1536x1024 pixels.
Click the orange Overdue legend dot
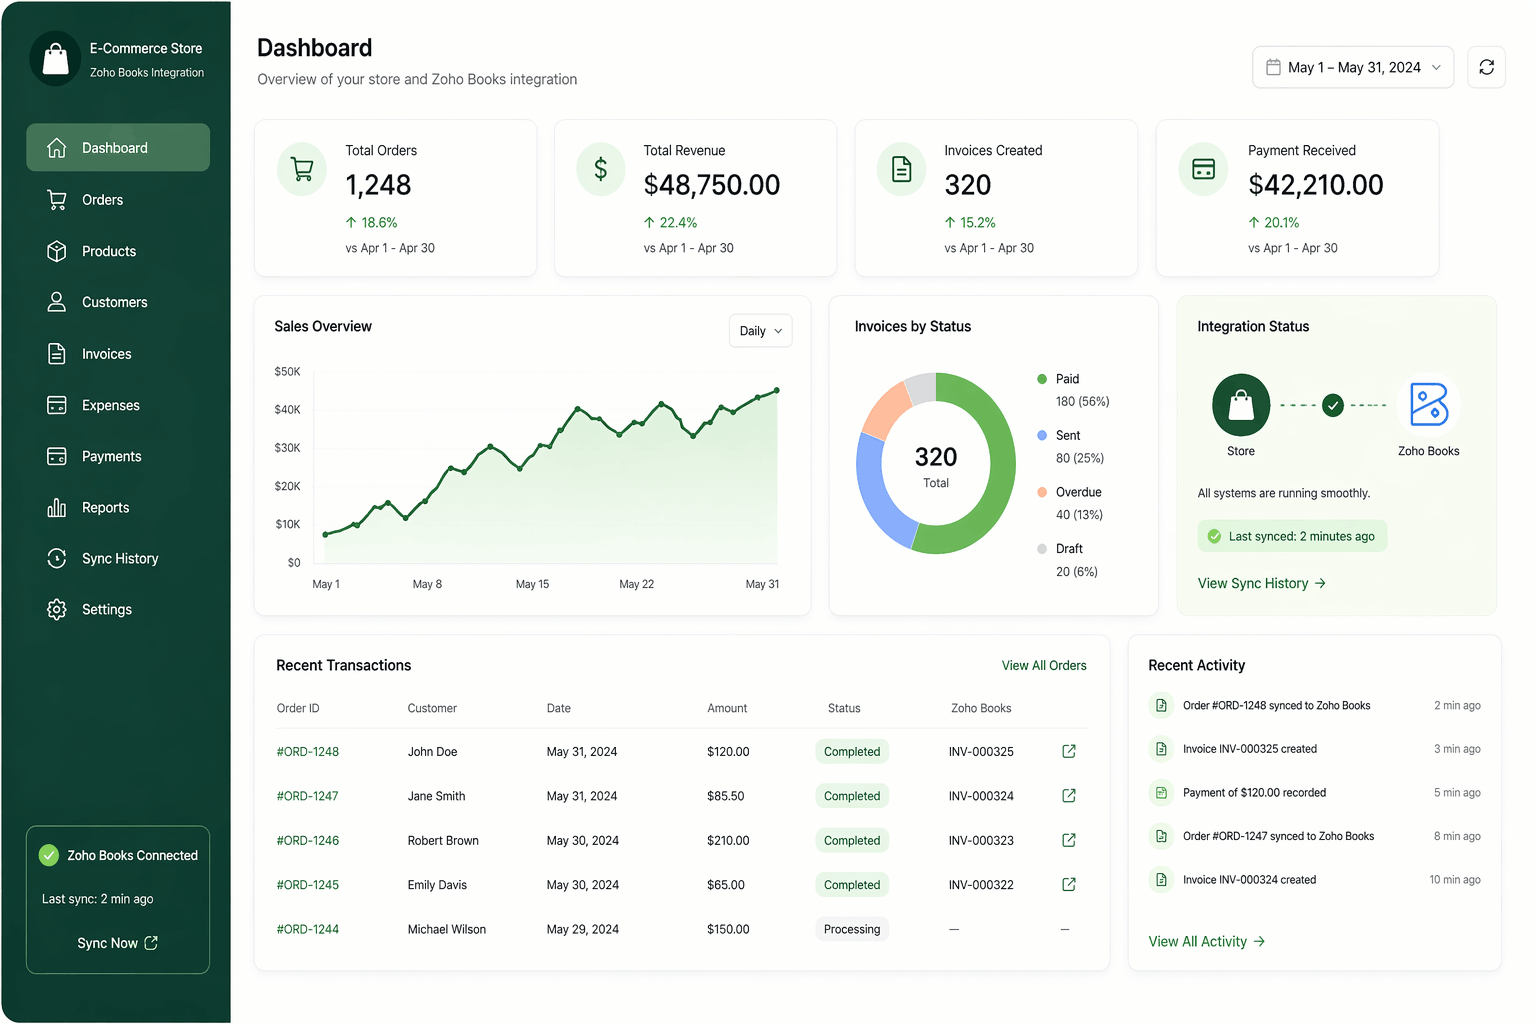click(1042, 492)
